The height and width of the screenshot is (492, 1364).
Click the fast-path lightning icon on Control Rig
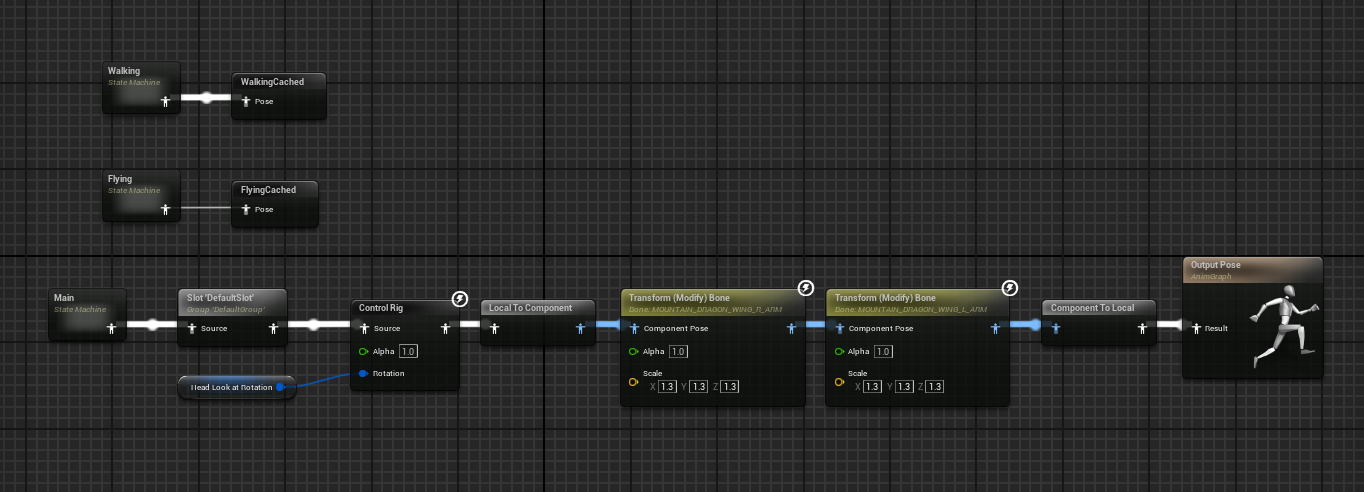pyautogui.click(x=459, y=299)
